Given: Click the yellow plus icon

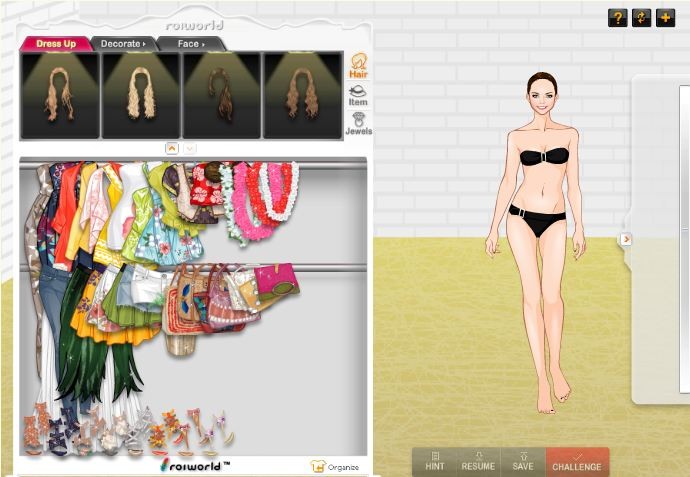Looking at the screenshot, I should click(665, 17).
